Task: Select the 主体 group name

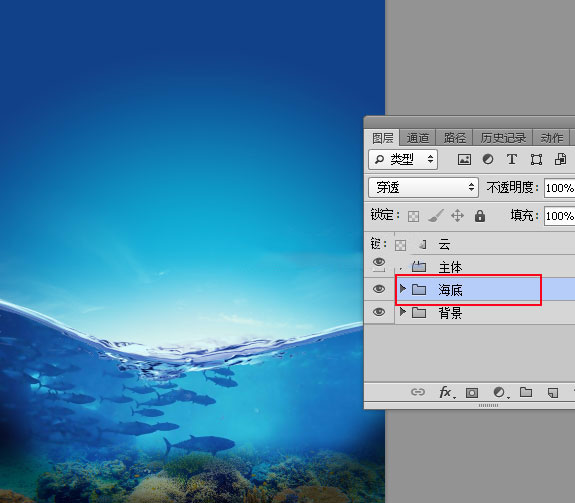Action: pyautogui.click(x=450, y=267)
